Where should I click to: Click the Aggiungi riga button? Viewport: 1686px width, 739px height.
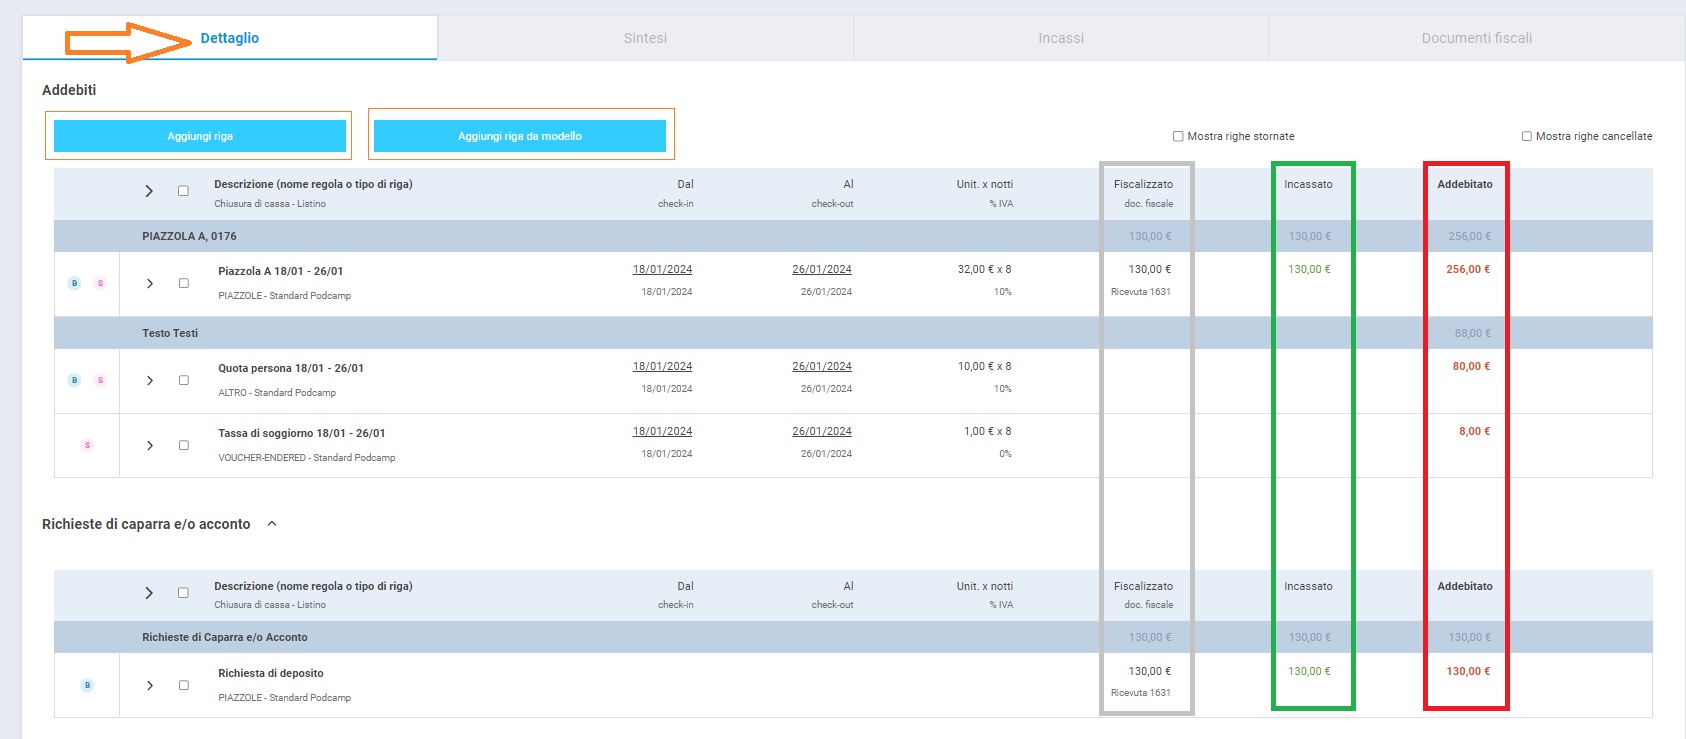tap(200, 136)
